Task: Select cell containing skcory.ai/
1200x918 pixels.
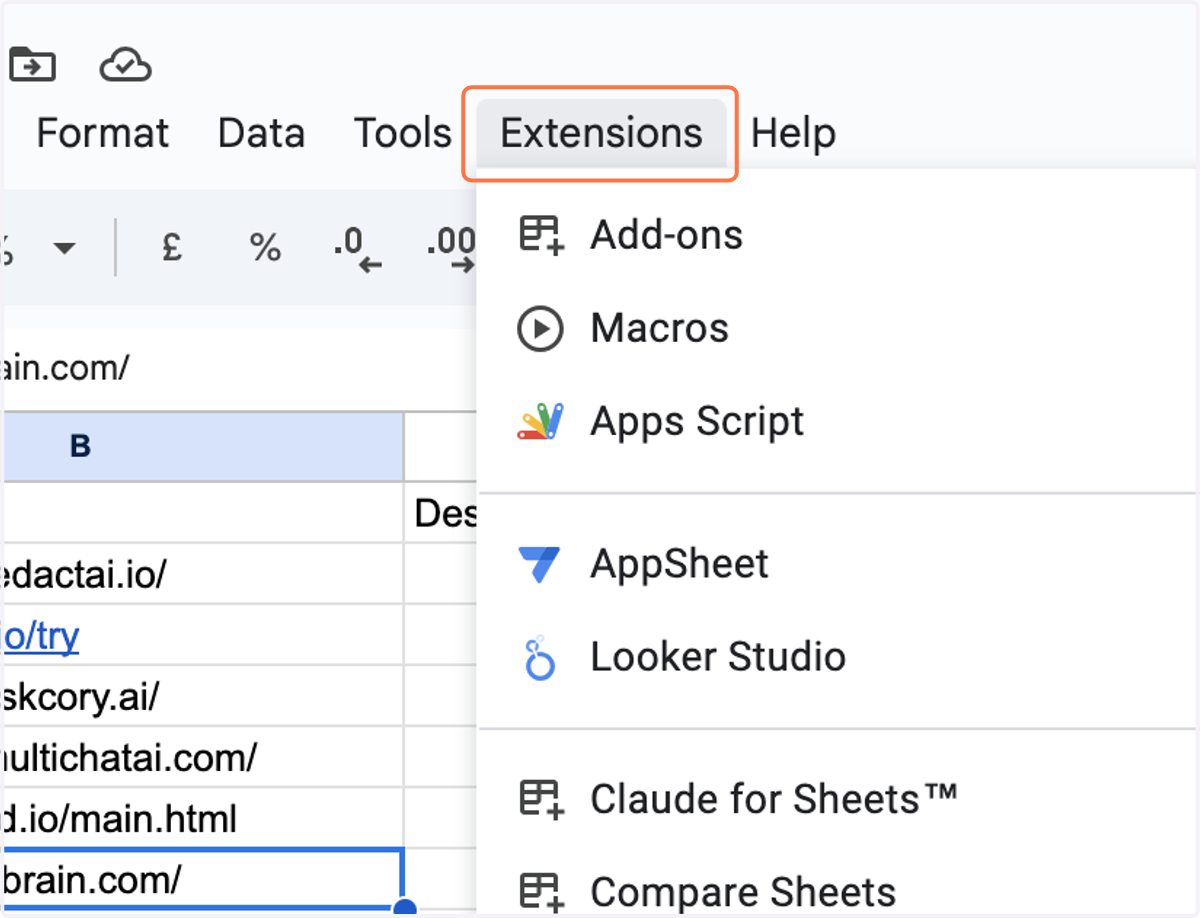Action: tap(203, 696)
